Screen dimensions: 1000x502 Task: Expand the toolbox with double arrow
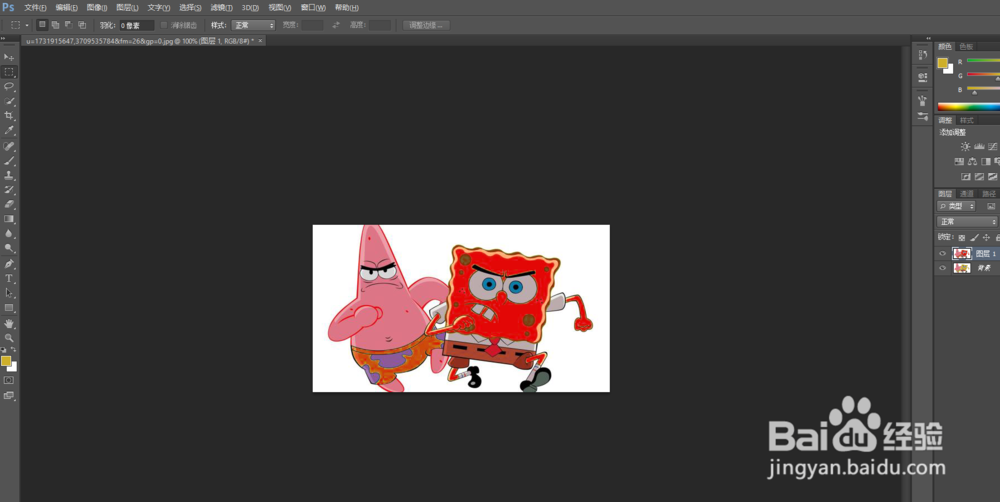click(3, 38)
